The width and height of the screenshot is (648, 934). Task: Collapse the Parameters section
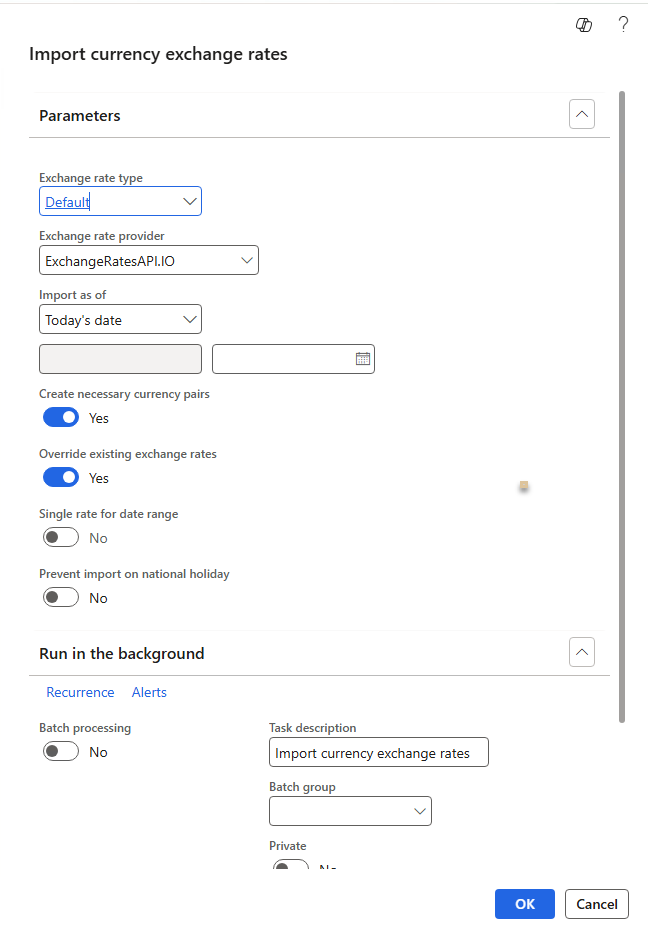point(582,115)
